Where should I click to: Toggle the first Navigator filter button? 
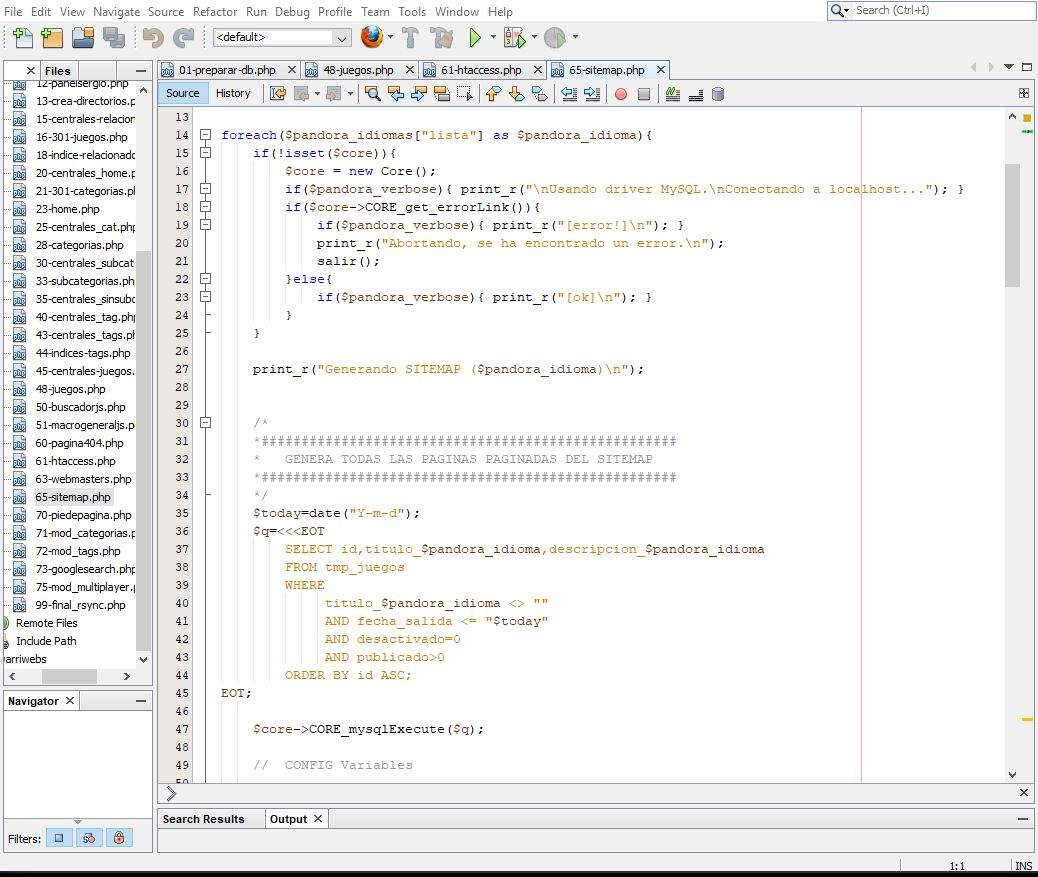pyautogui.click(x=59, y=838)
